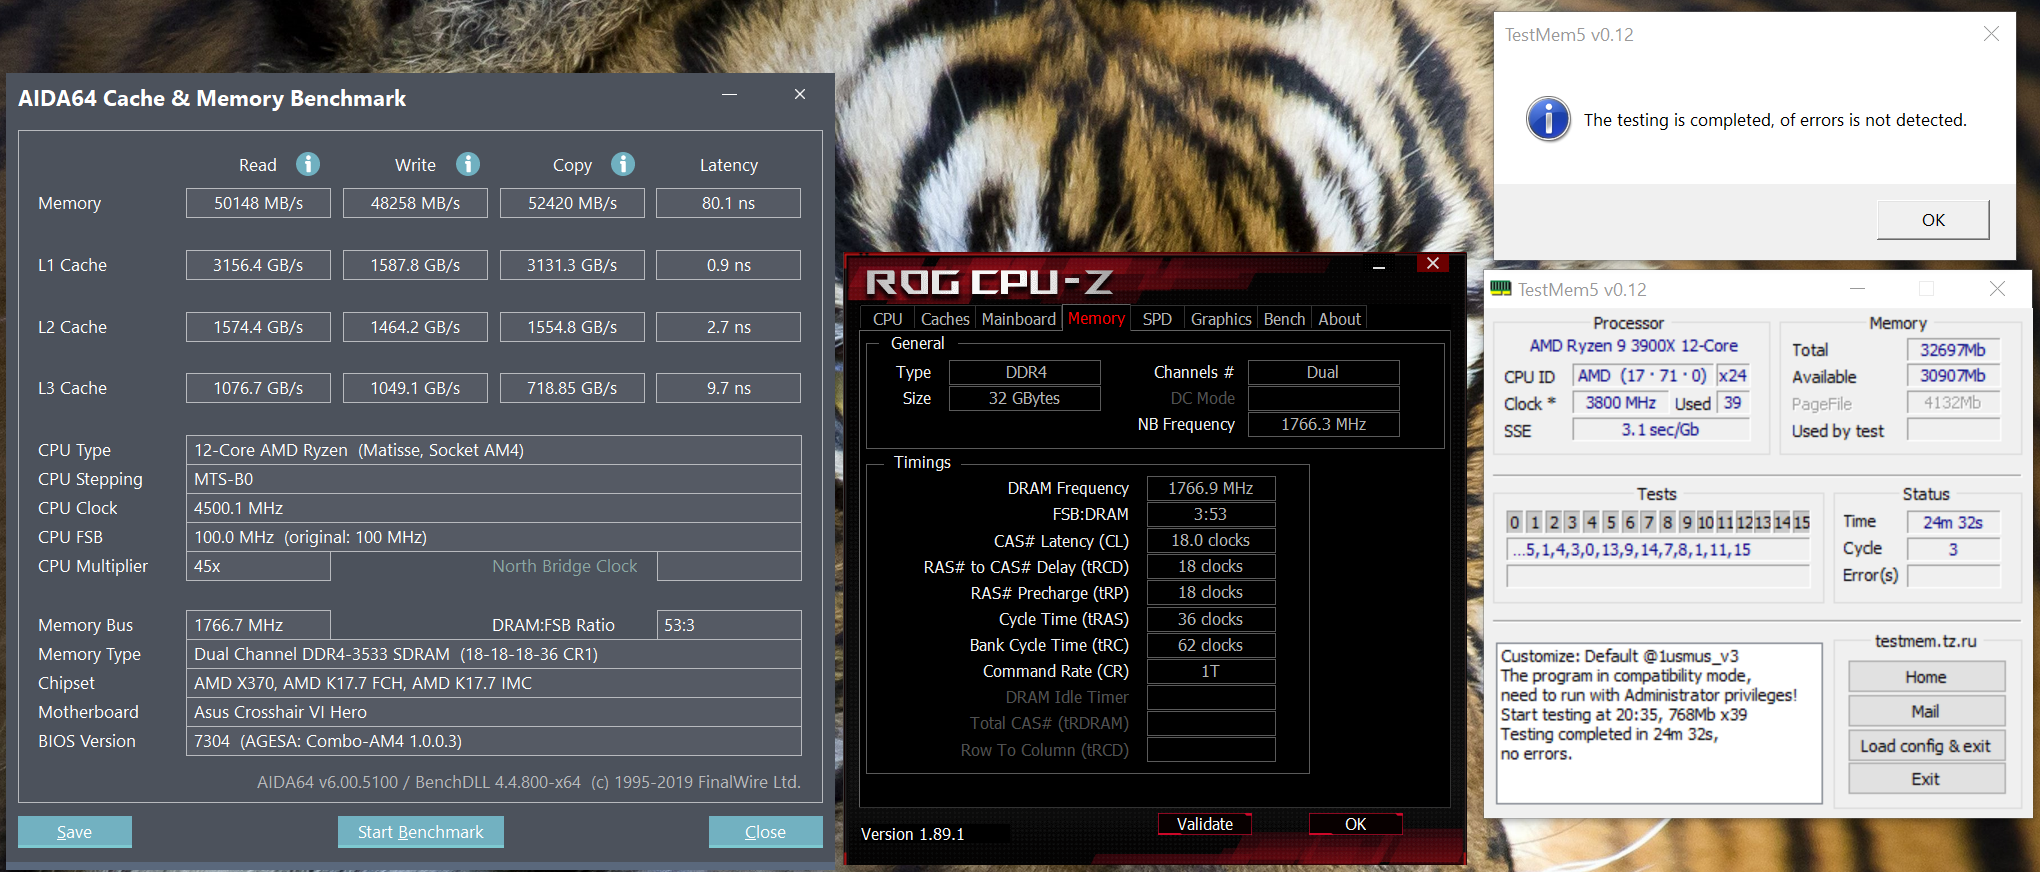The width and height of the screenshot is (2040, 872).
Task: Click Load config & exit in TestMem5
Action: (x=1926, y=746)
